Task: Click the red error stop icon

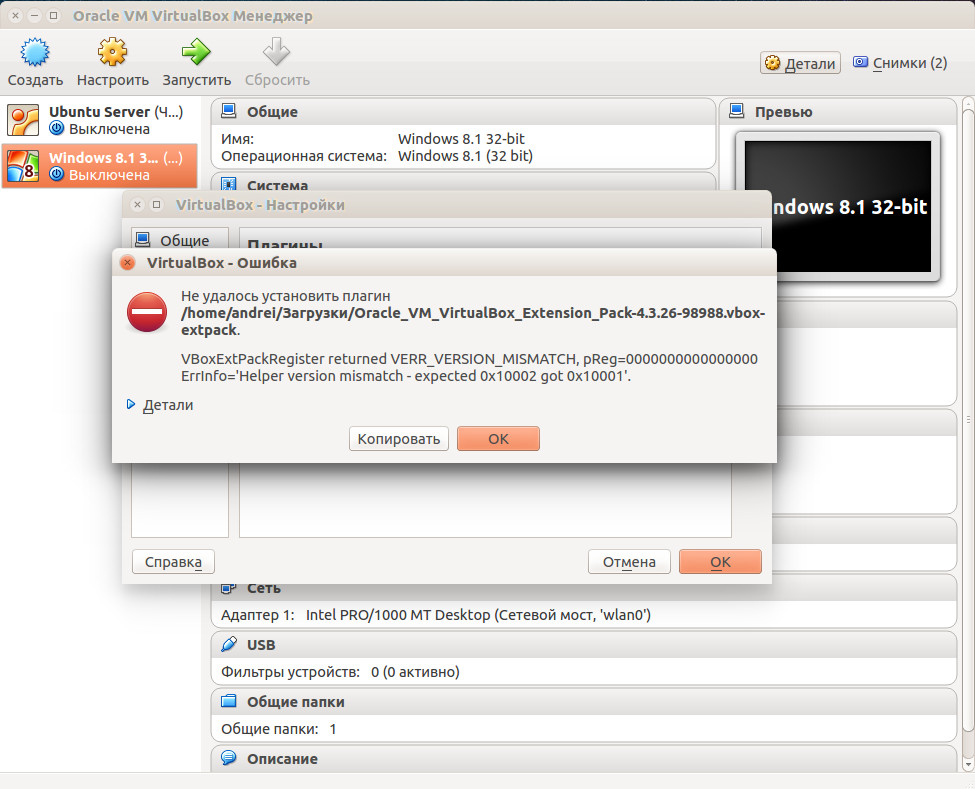Action: 147,312
